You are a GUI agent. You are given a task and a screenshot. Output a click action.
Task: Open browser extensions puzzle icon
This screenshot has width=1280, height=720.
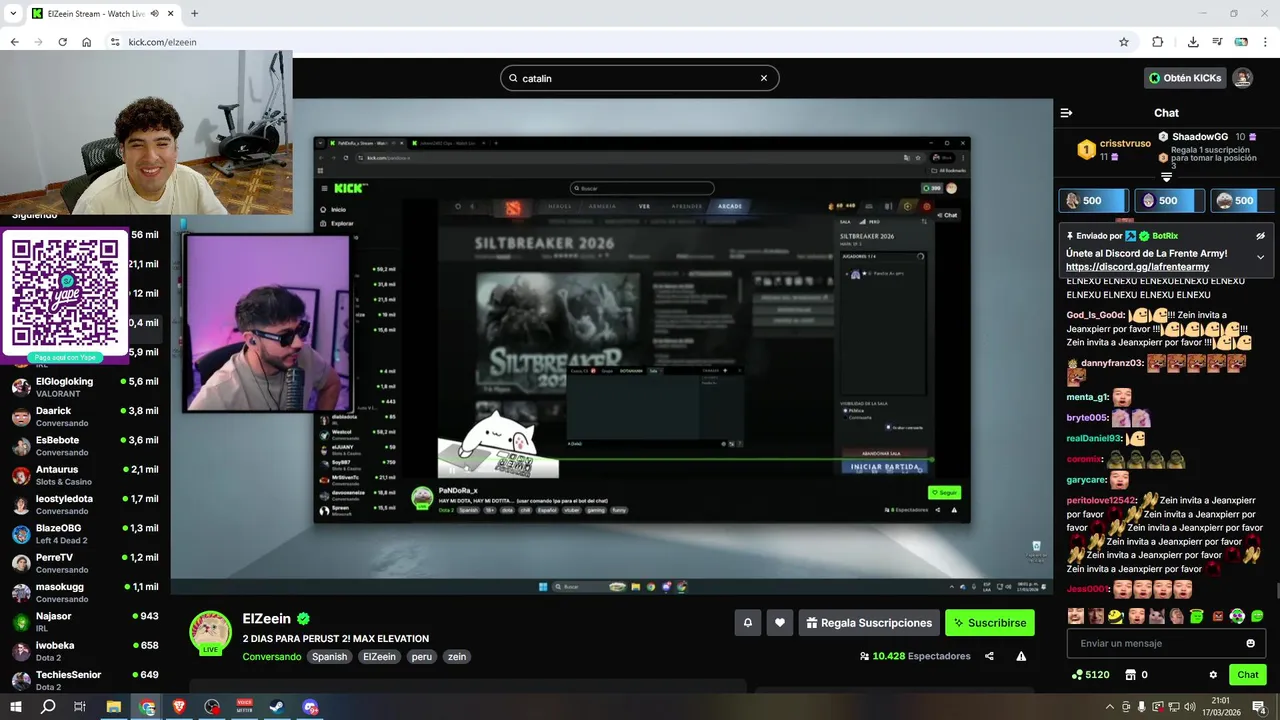point(1158,42)
